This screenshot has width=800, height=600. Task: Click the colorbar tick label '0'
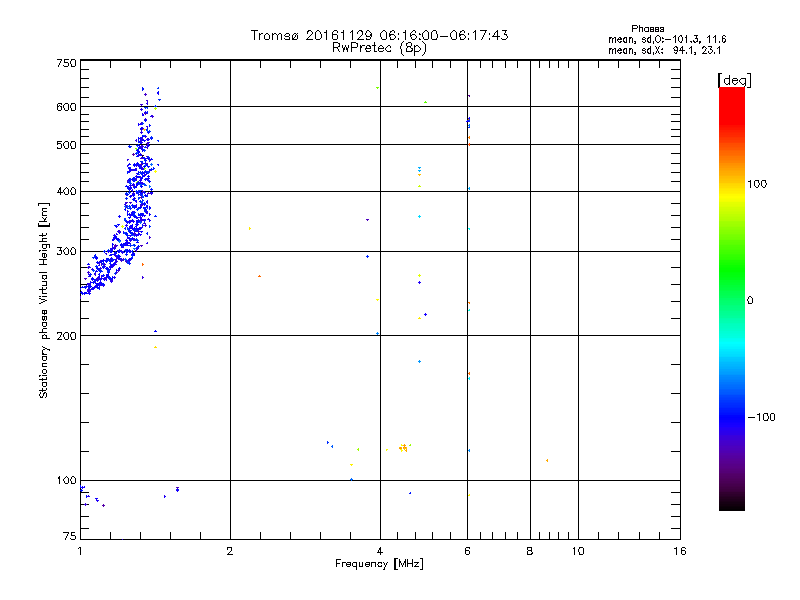click(x=749, y=301)
